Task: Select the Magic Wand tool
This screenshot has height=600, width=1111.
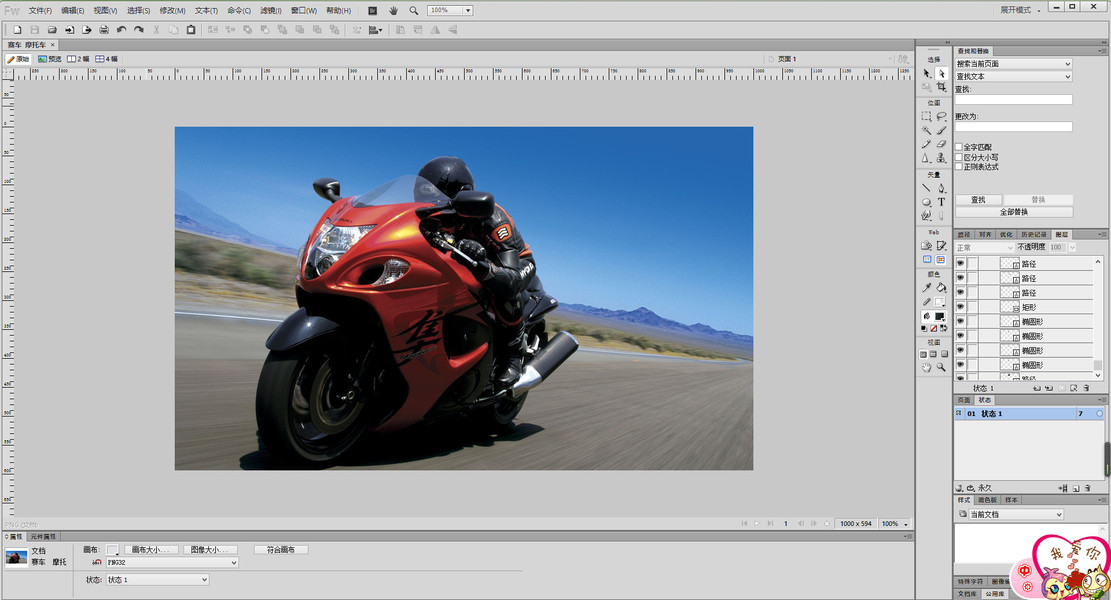Action: click(x=926, y=130)
